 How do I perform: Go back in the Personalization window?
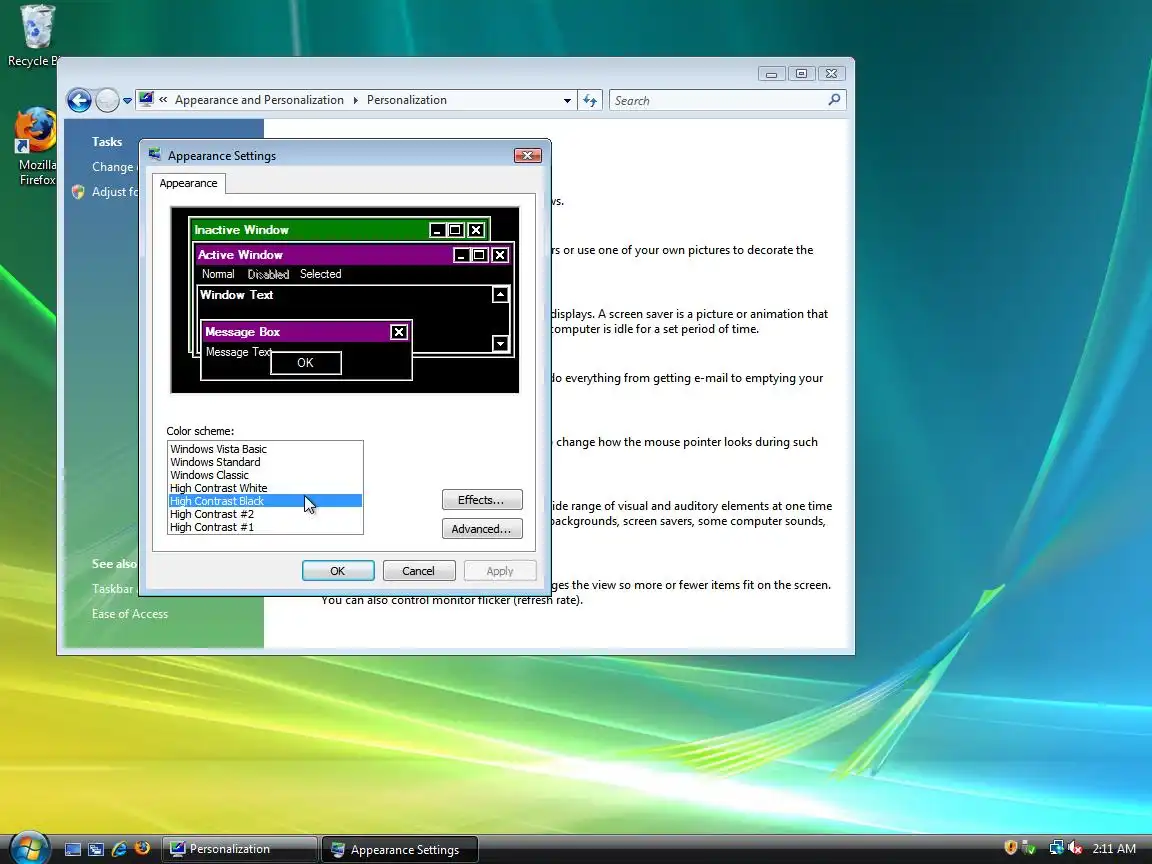(x=79, y=100)
